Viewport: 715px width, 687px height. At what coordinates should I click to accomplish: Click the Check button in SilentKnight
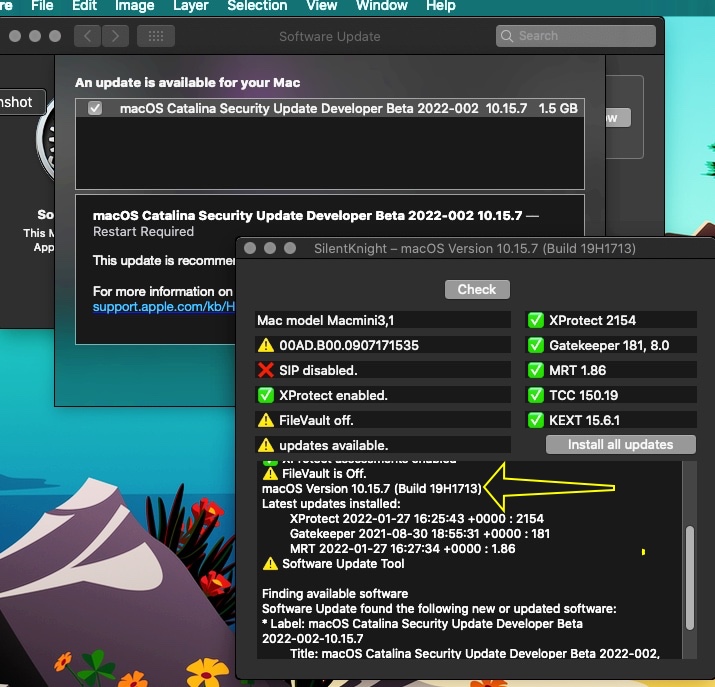(x=477, y=289)
